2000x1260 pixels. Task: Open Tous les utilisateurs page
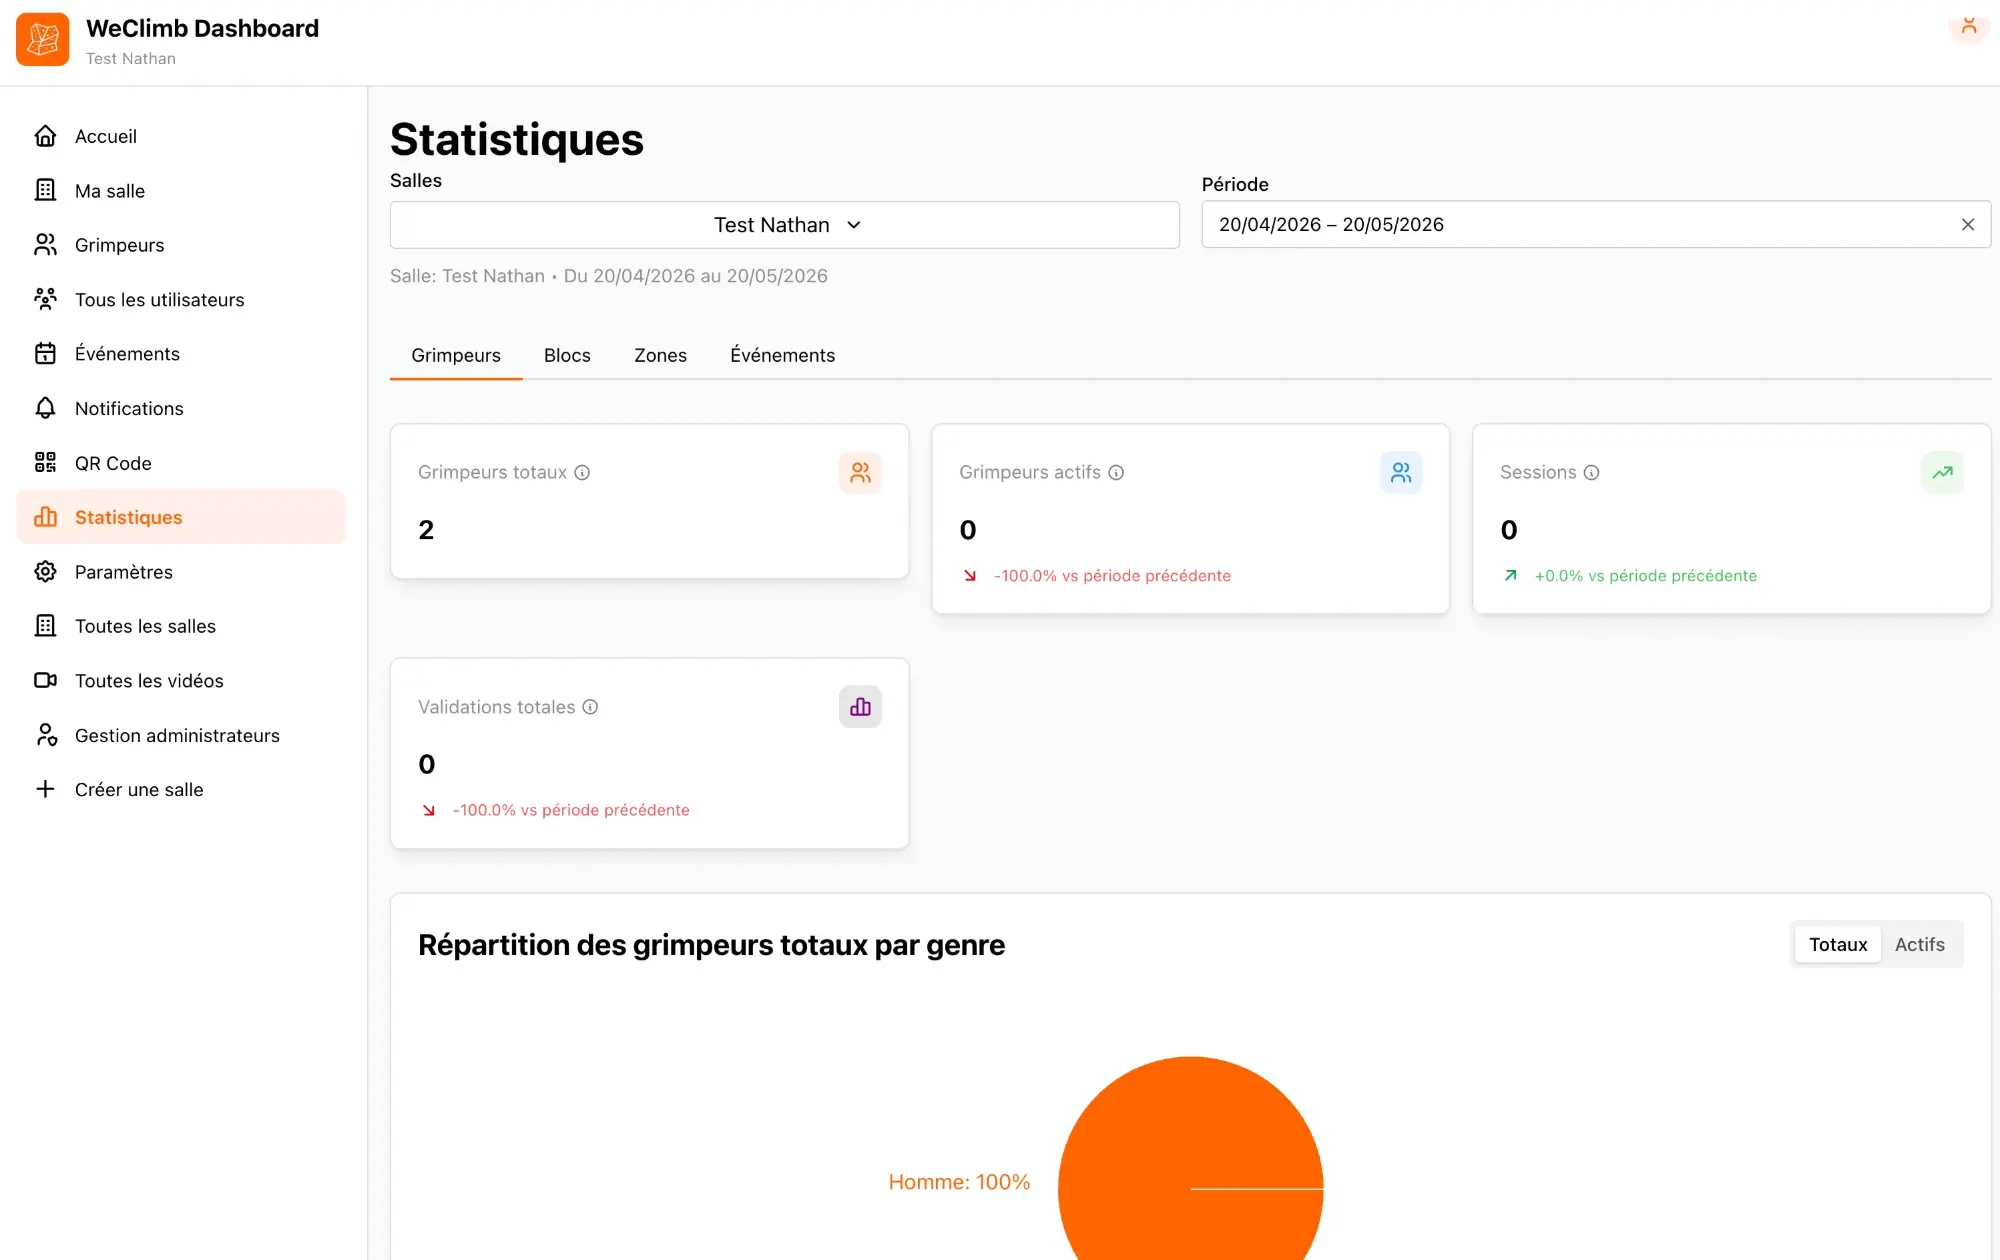180,299
